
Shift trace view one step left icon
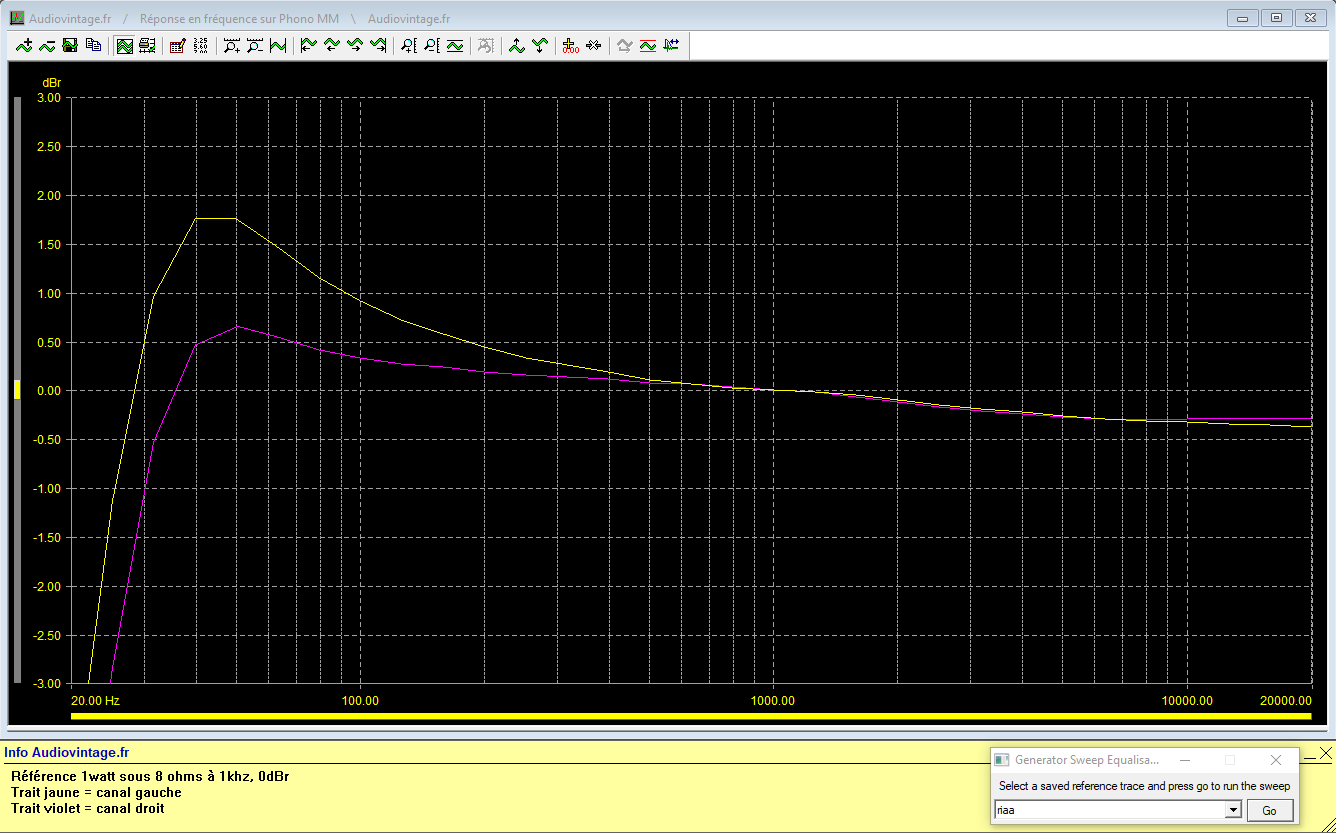tap(332, 45)
